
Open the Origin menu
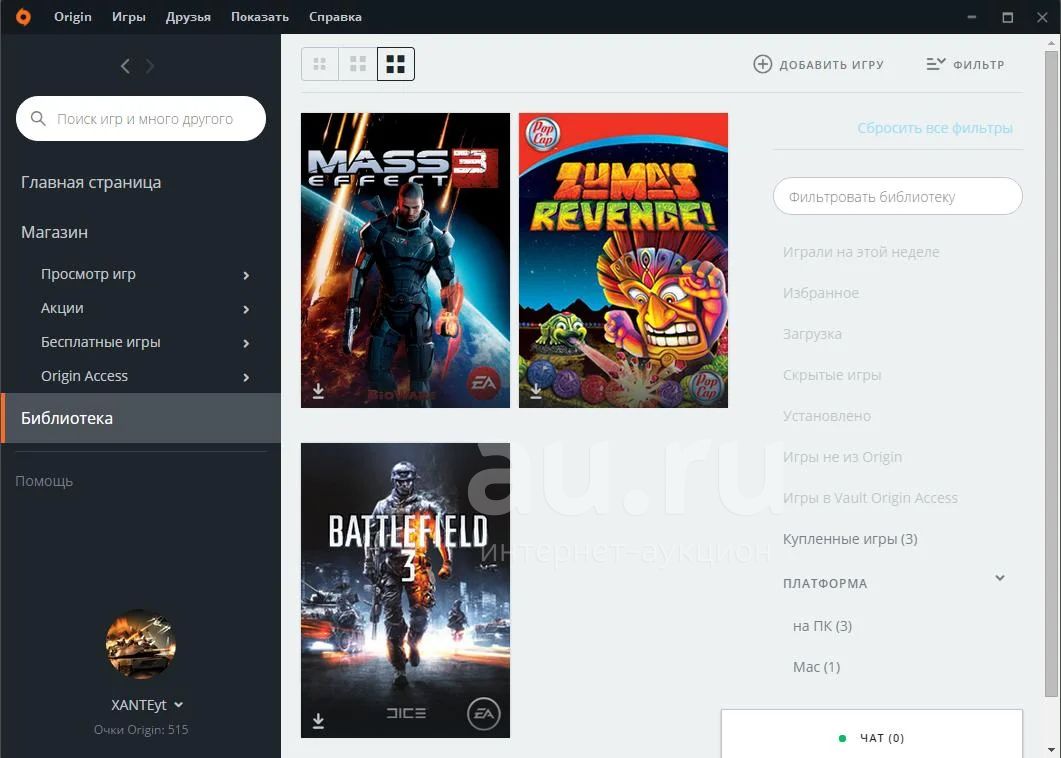tap(72, 17)
